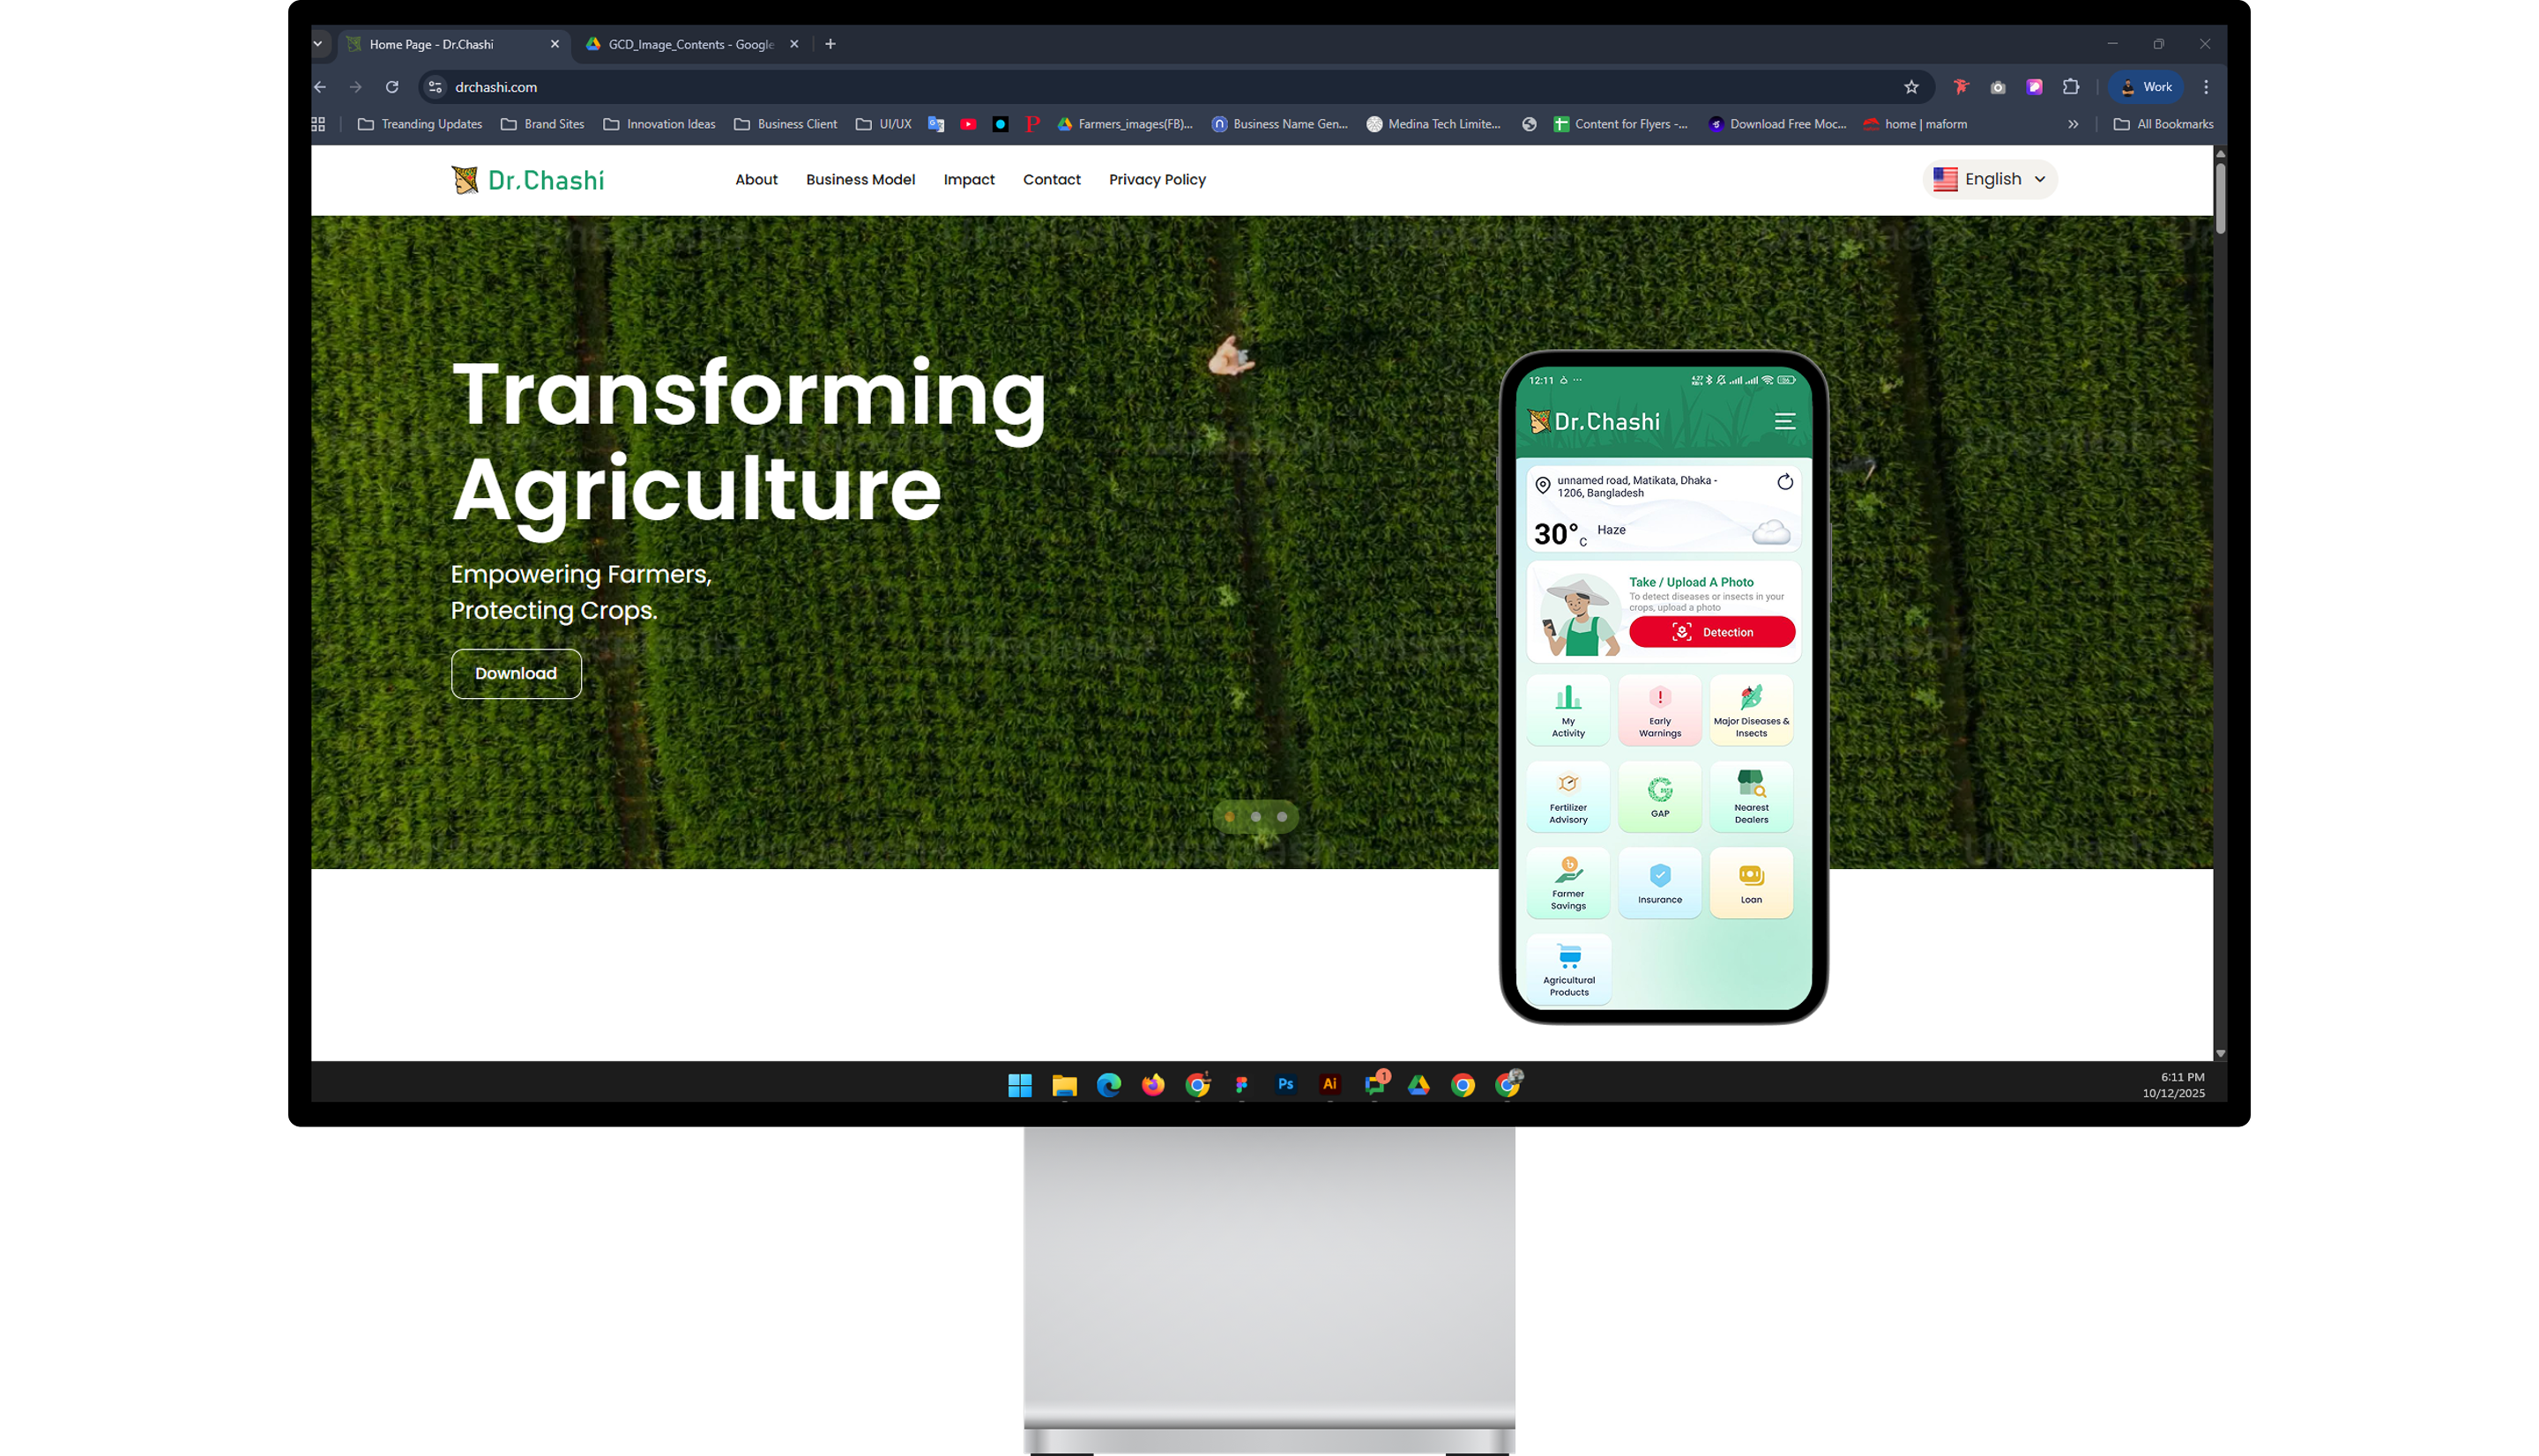Switch to the GCD_Image_Contents tab
The image size is (2539, 1456).
(690, 44)
